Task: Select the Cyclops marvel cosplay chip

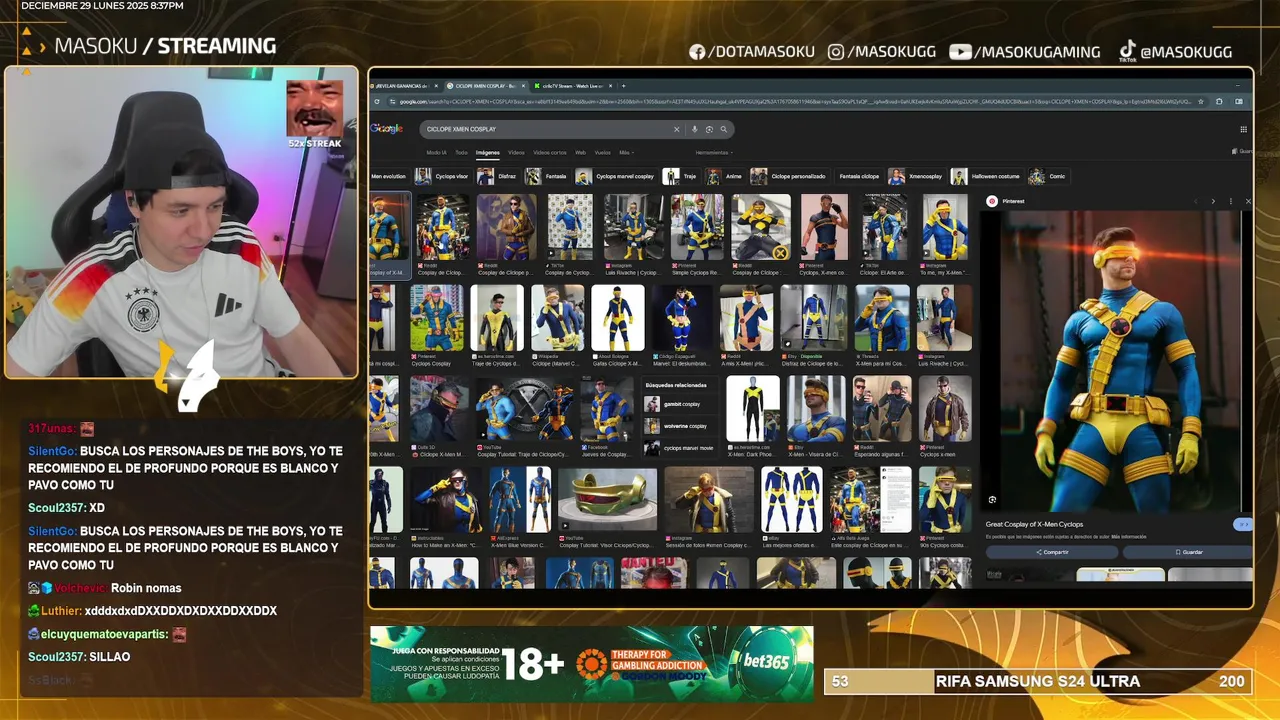Action: 616,176
